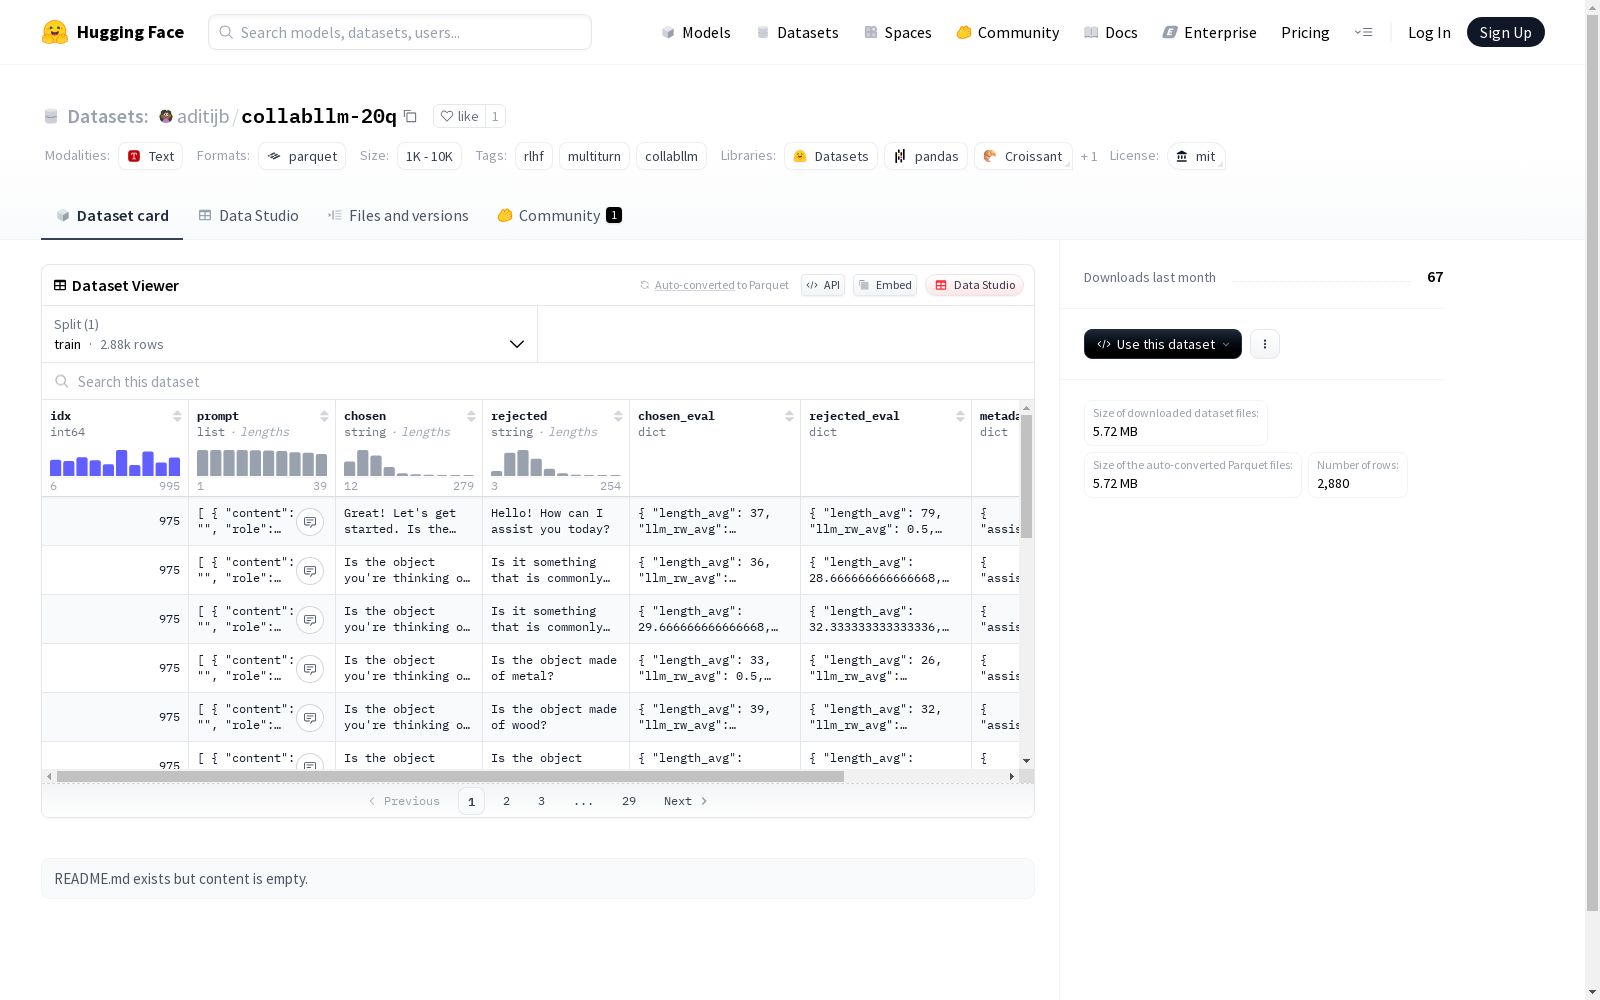Image resolution: width=1600 pixels, height=1000 pixels.
Task: Select the collabllm tag
Action: tap(671, 156)
